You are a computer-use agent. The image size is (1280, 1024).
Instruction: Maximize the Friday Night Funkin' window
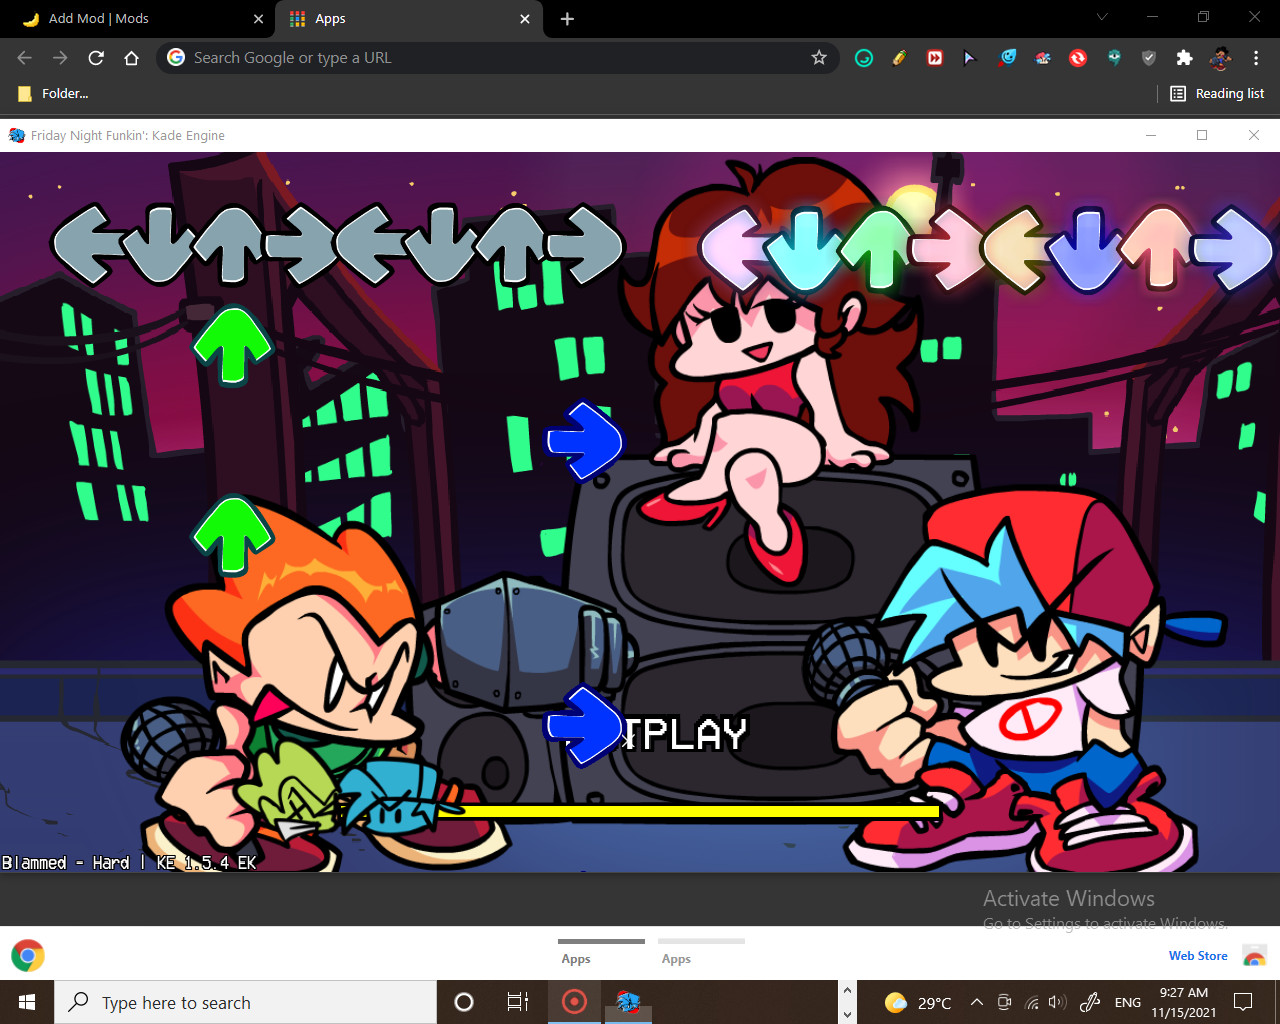pyautogui.click(x=1202, y=135)
